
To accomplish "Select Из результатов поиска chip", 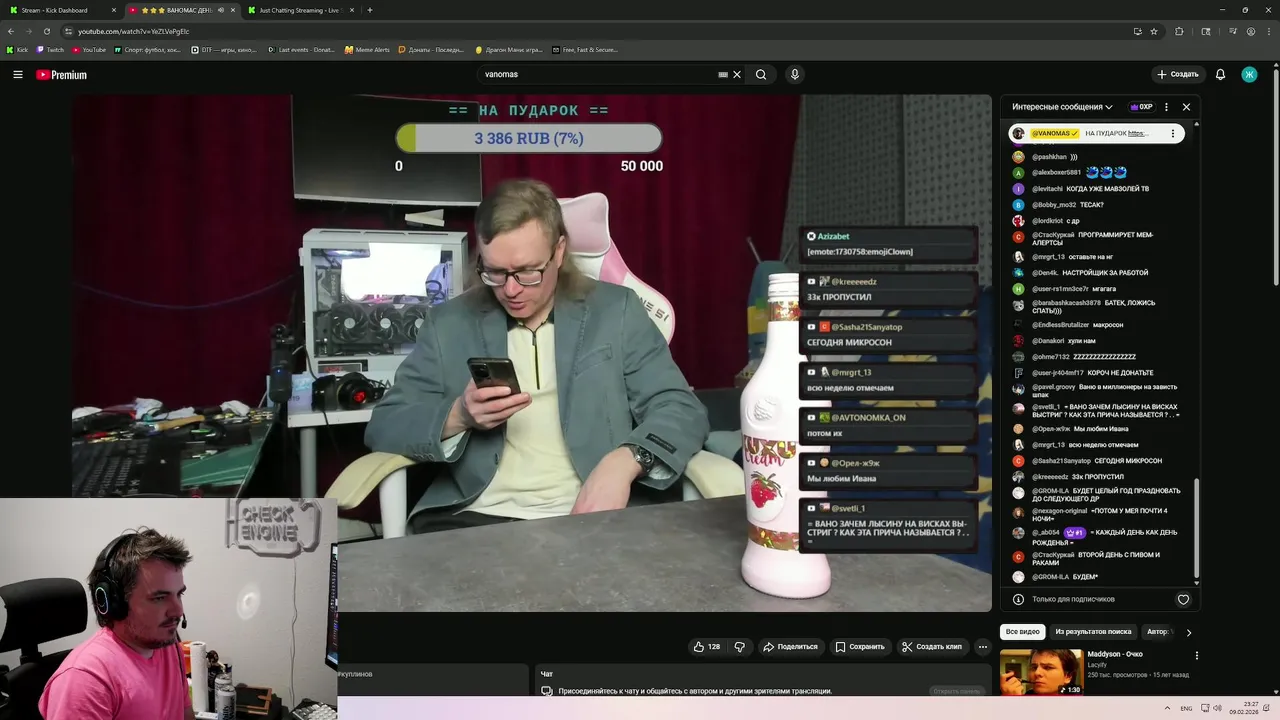I will point(1093,632).
